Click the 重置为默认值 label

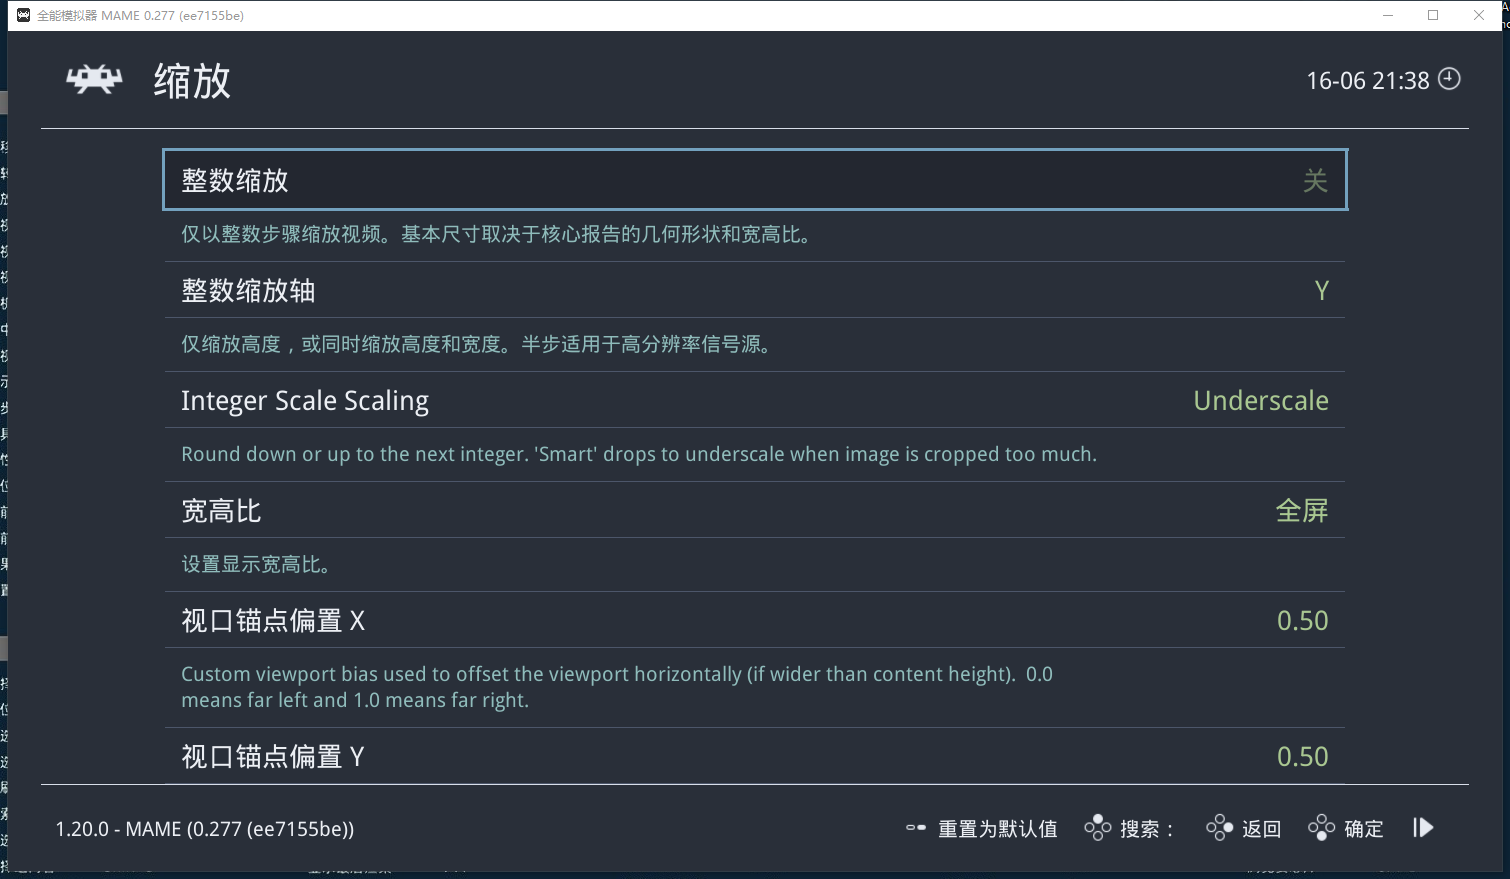(998, 829)
